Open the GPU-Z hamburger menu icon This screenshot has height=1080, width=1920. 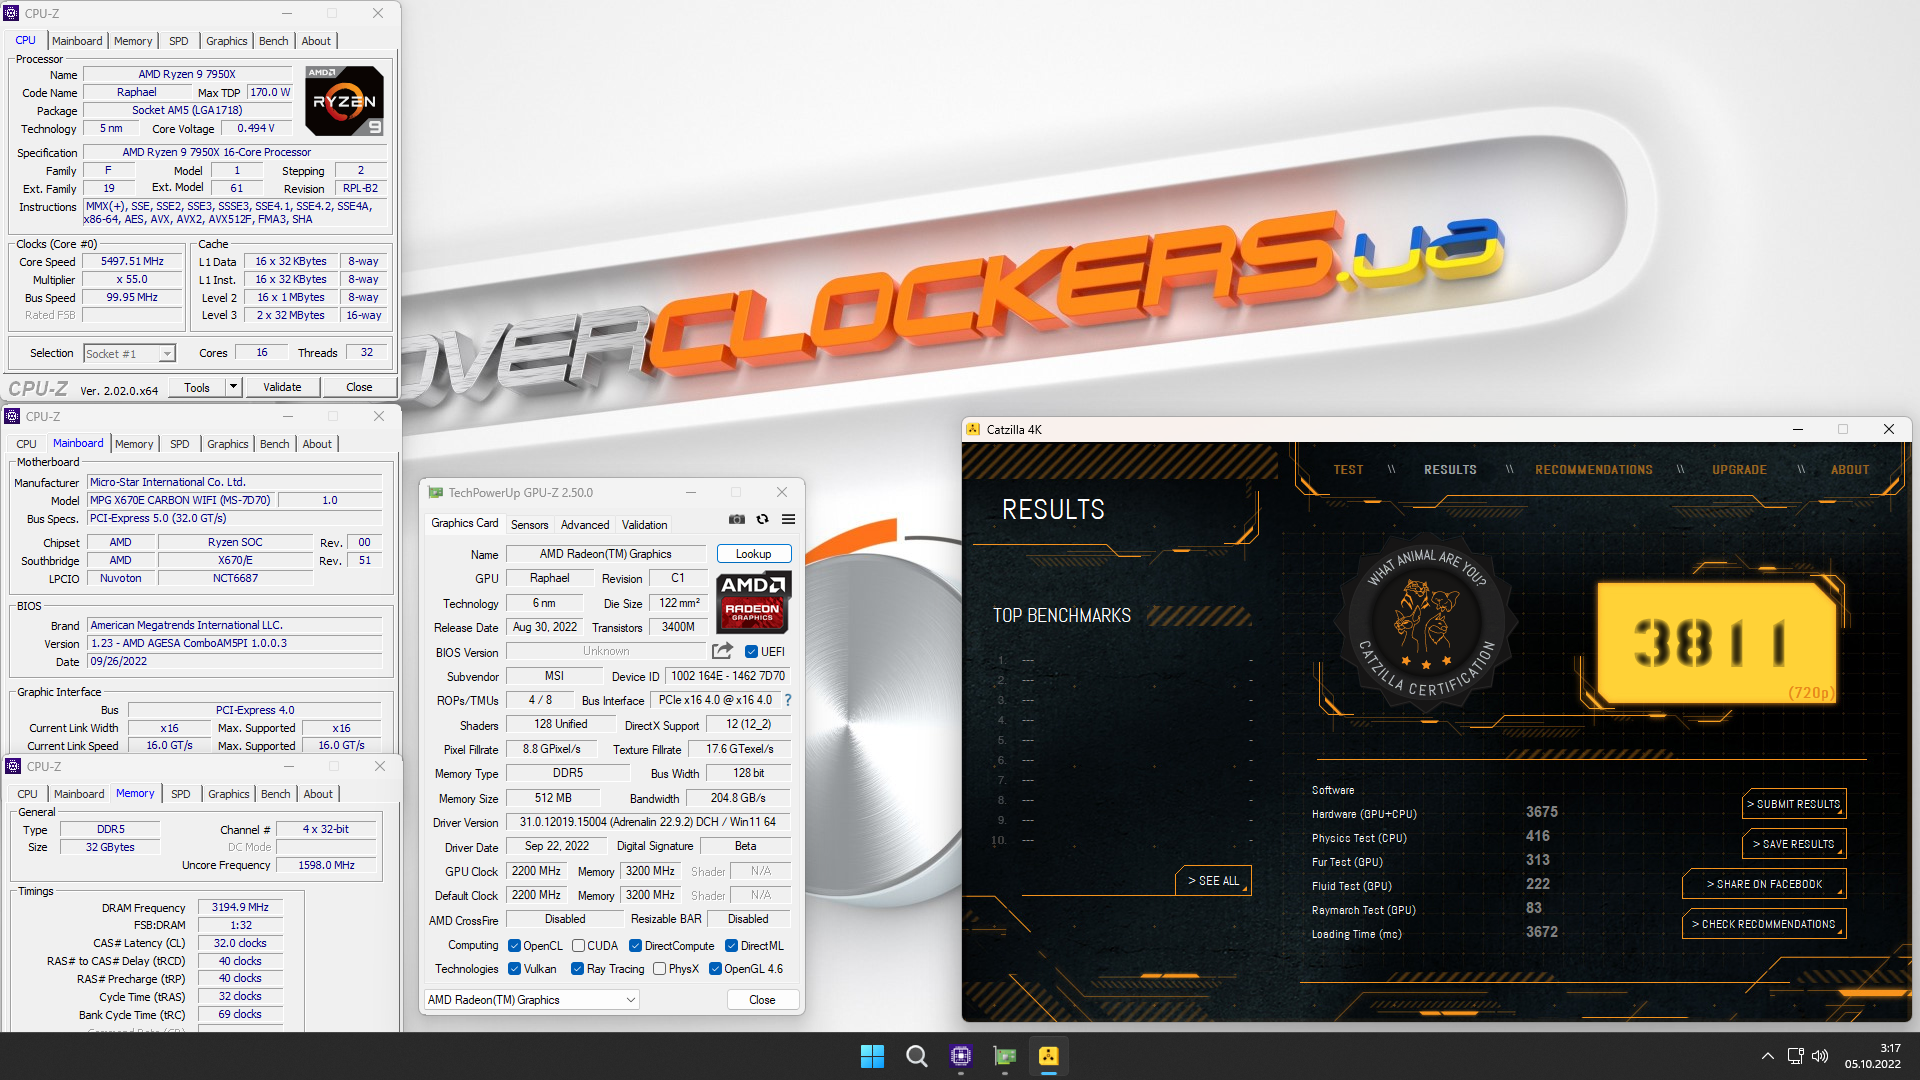[788, 519]
